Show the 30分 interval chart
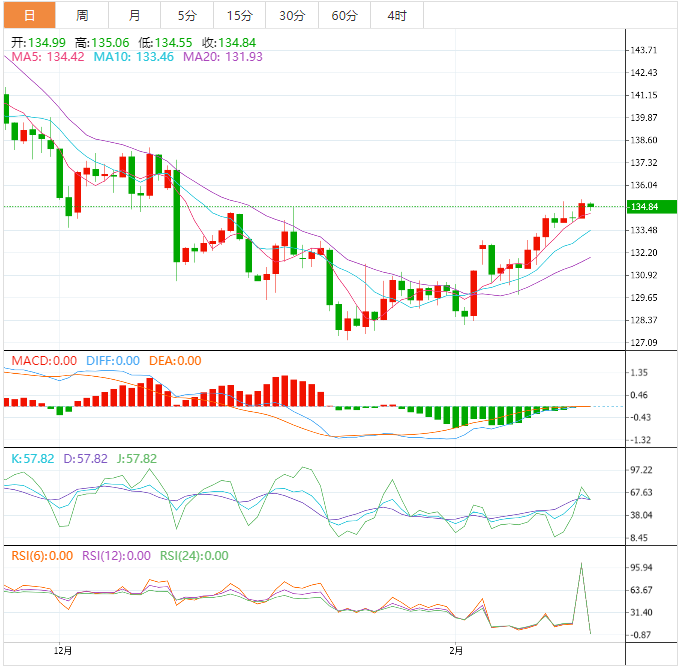Viewport: 681px width, 669px height. tap(291, 15)
